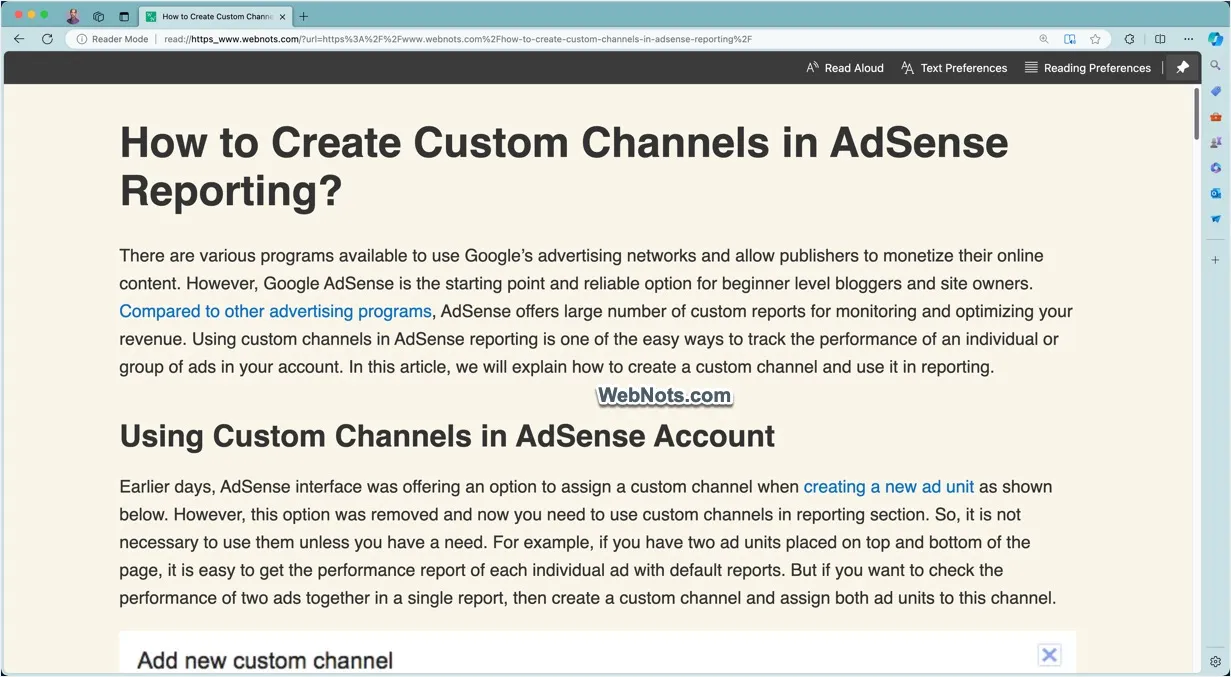1231x677 pixels.
Task: Open the Workspaces icon
Action: pos(98,16)
